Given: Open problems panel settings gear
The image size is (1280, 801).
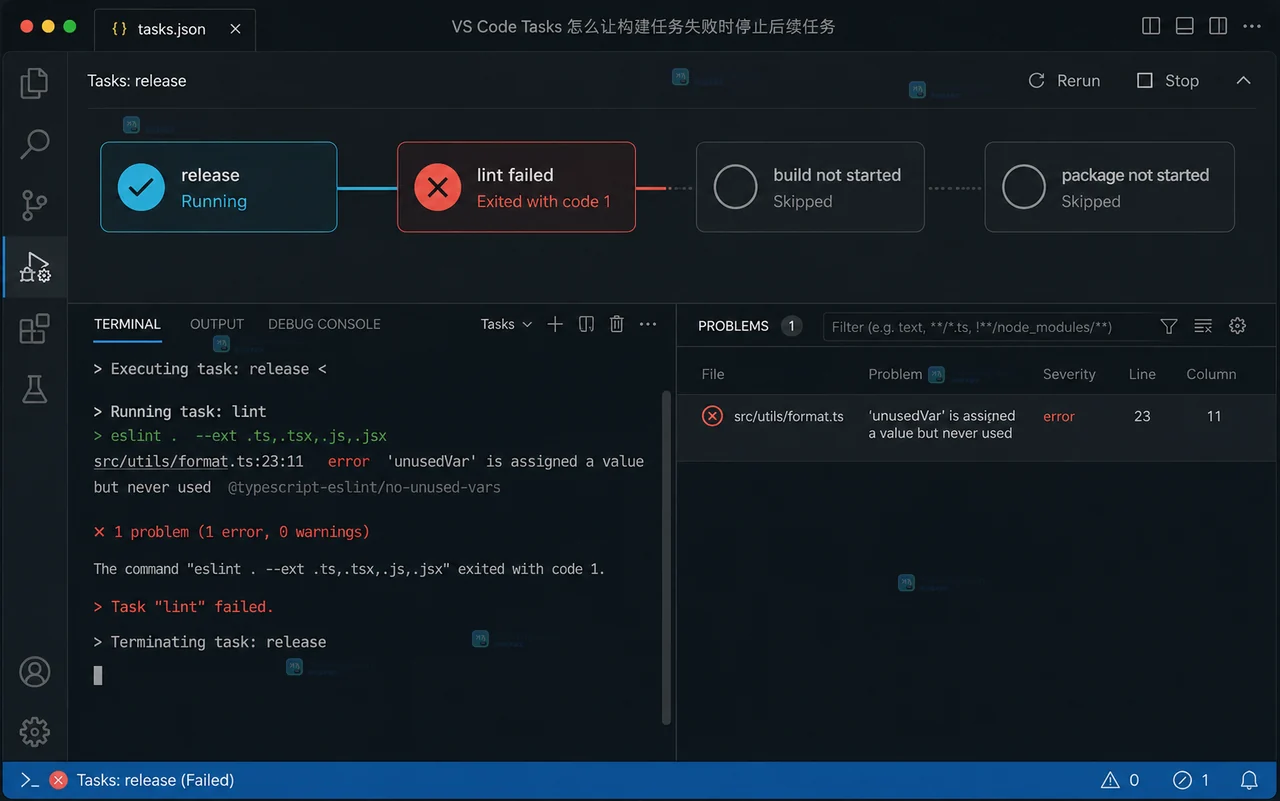Looking at the screenshot, I should 1238,326.
